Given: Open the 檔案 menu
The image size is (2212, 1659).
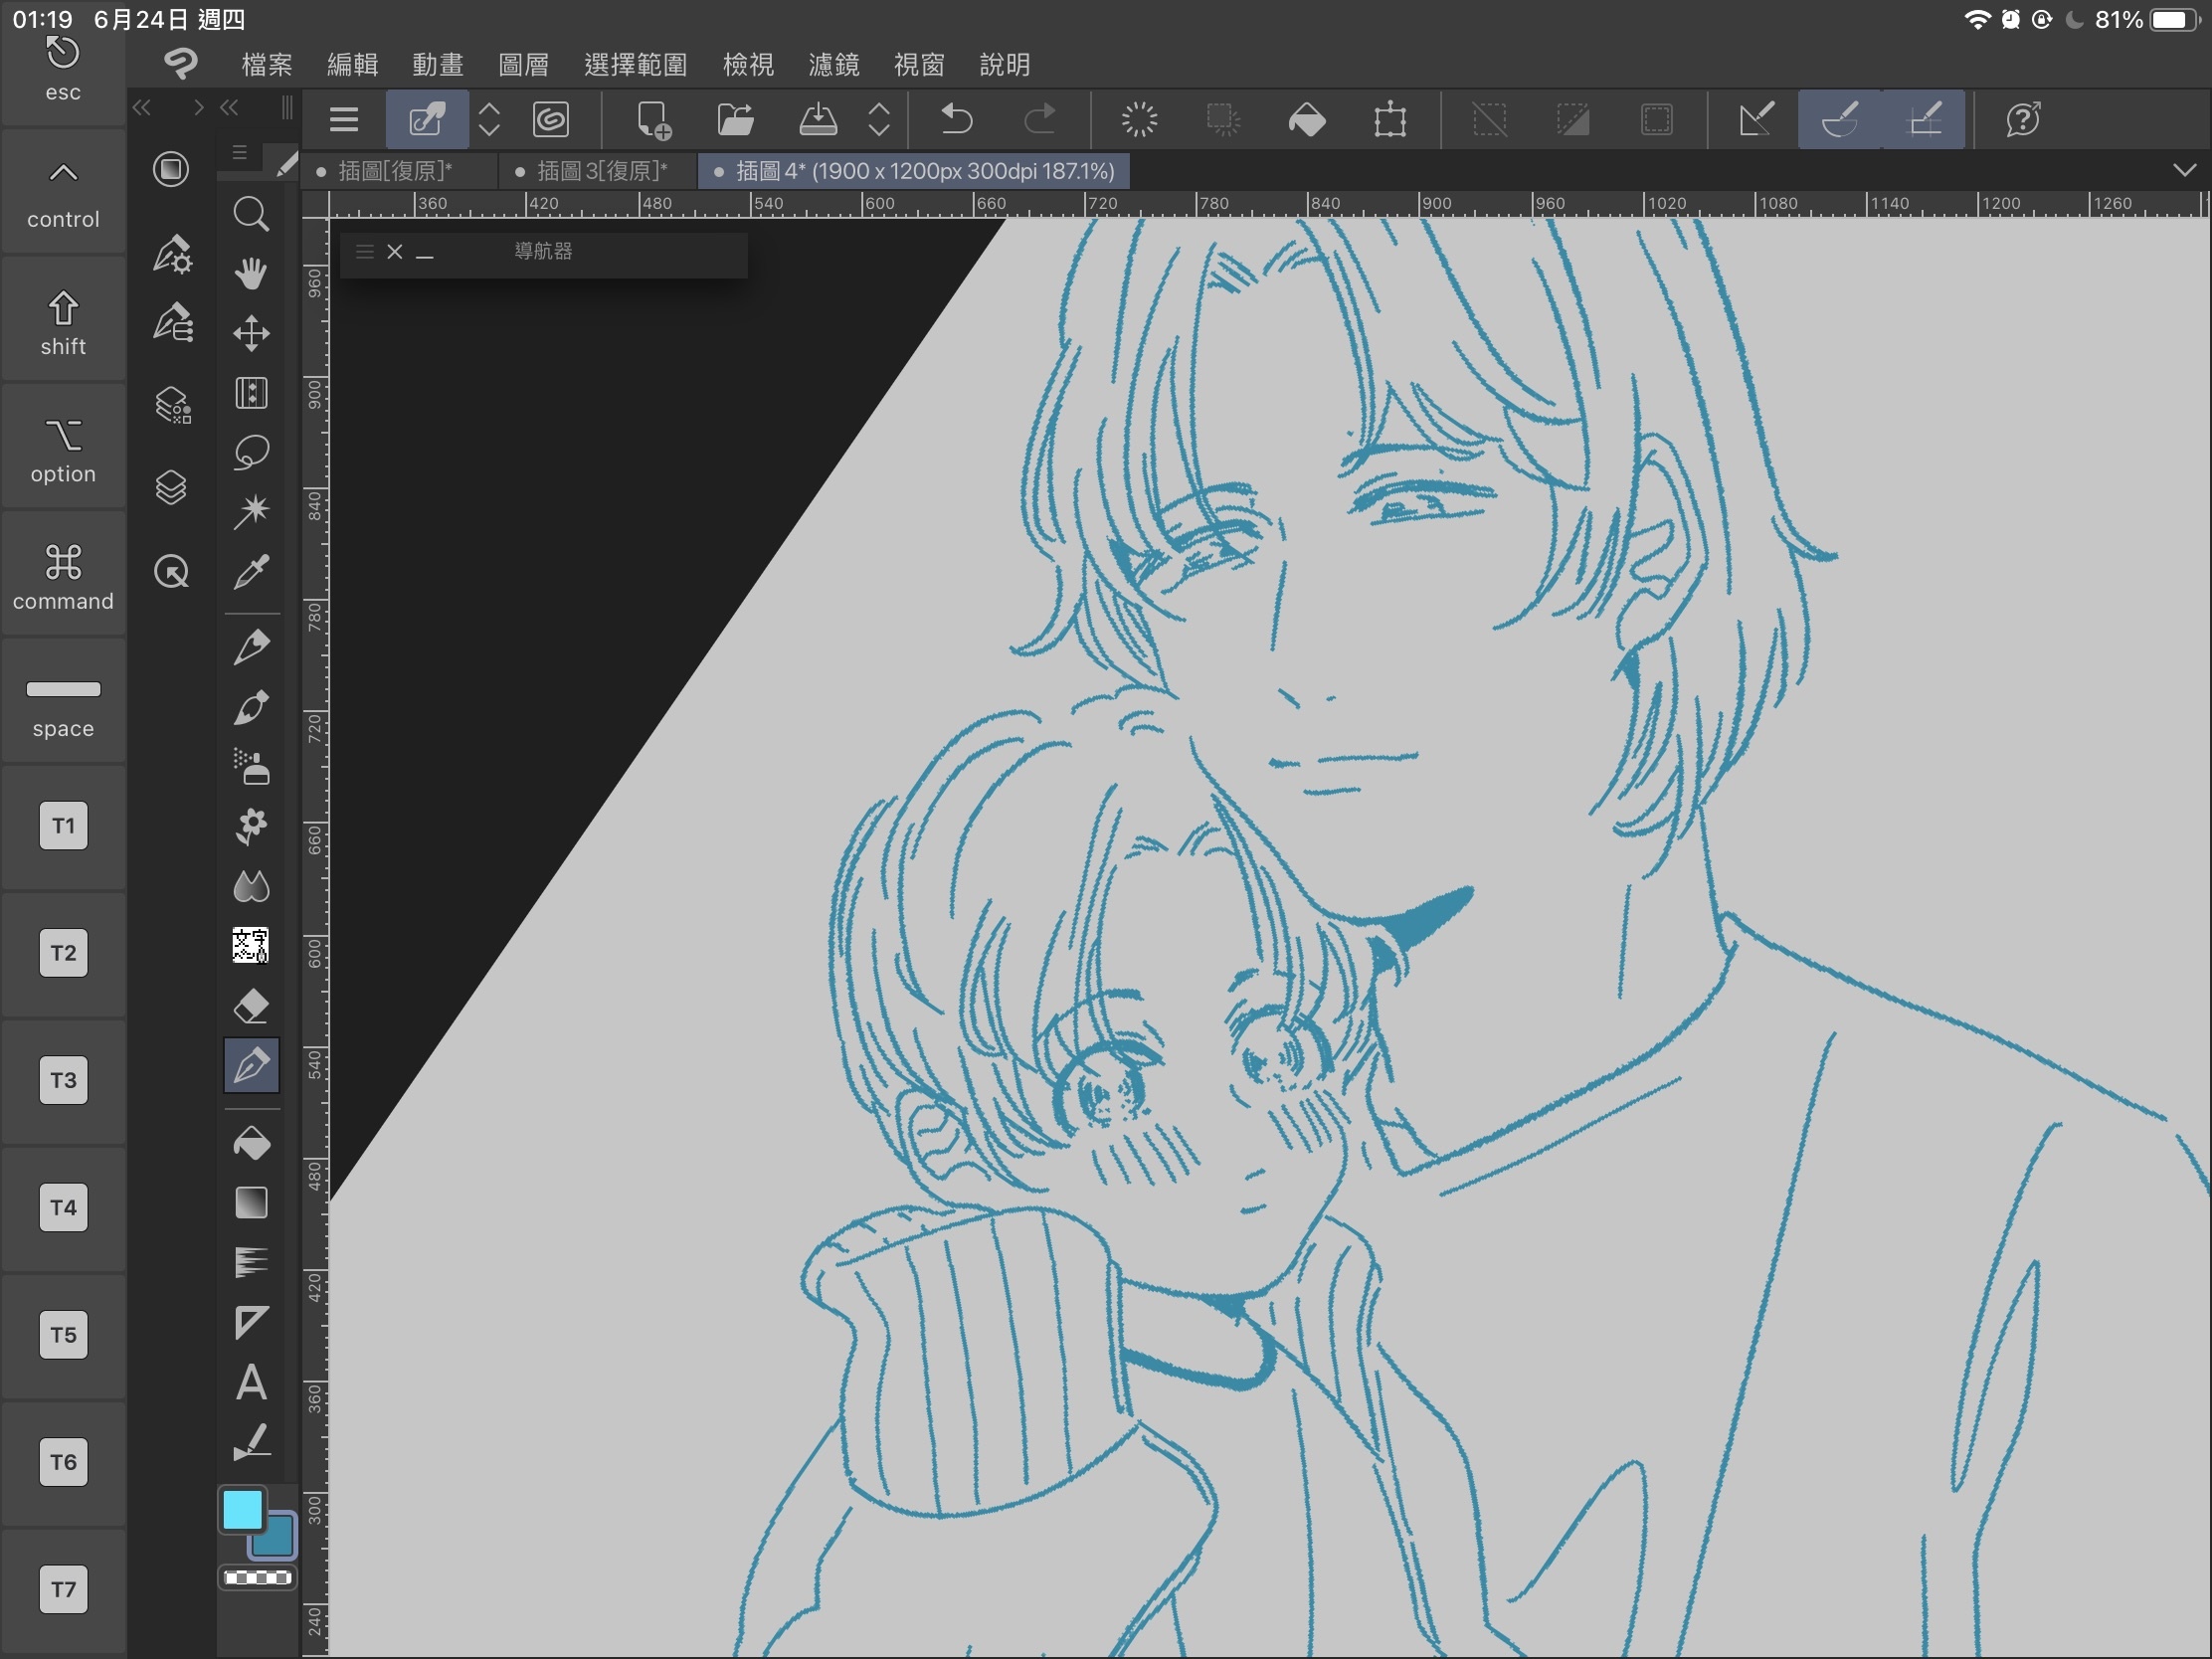Looking at the screenshot, I should tap(266, 65).
